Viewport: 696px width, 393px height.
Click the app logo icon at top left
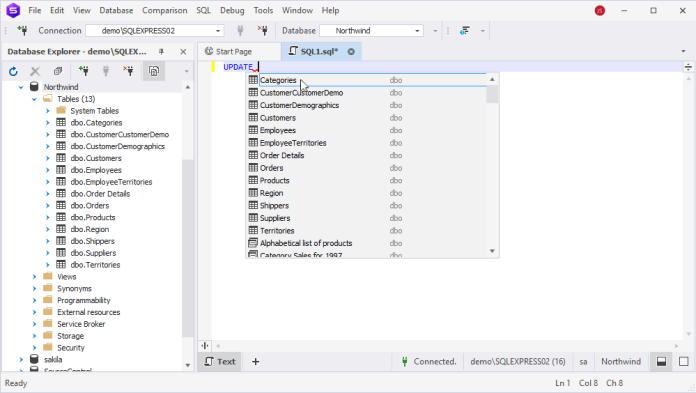[13, 10]
